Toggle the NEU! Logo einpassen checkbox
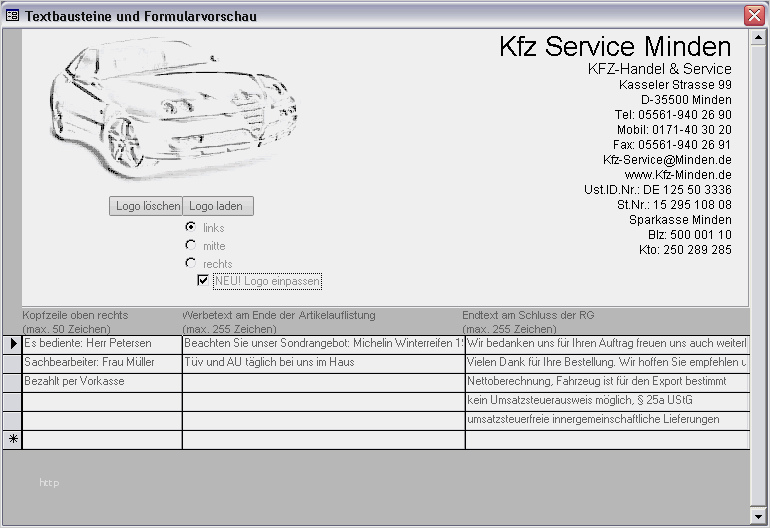770x528 pixels. (203, 281)
